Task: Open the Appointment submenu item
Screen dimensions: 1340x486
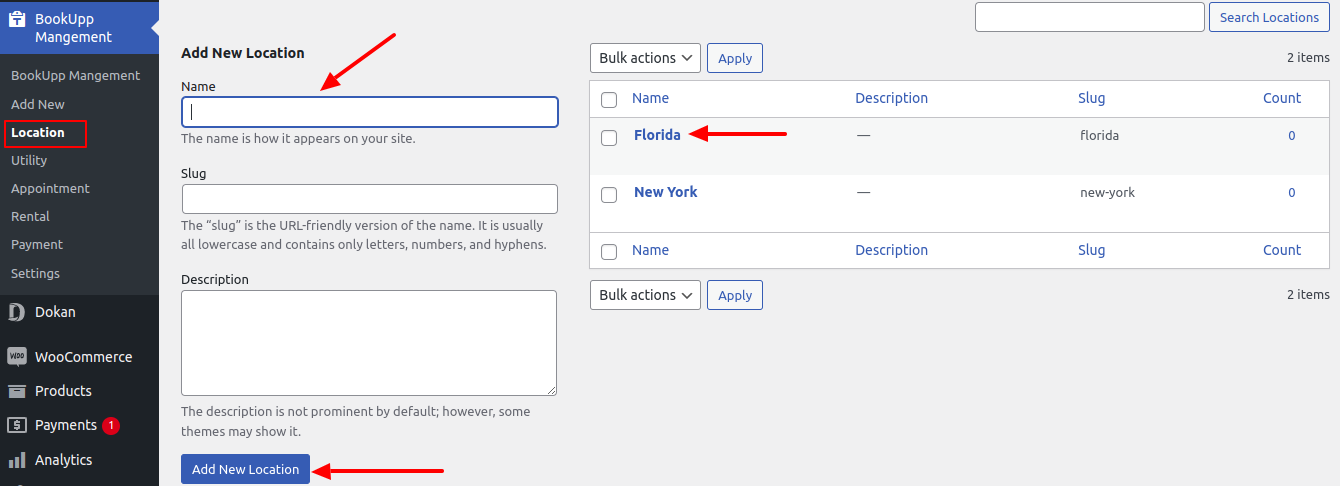Action: 50,188
